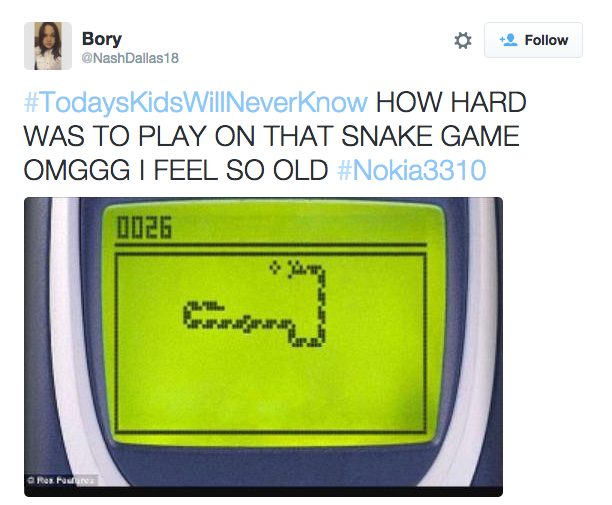612x505 pixels.
Task: Open the @NashDallas18 handle link
Action: pyautogui.click(x=130, y=58)
